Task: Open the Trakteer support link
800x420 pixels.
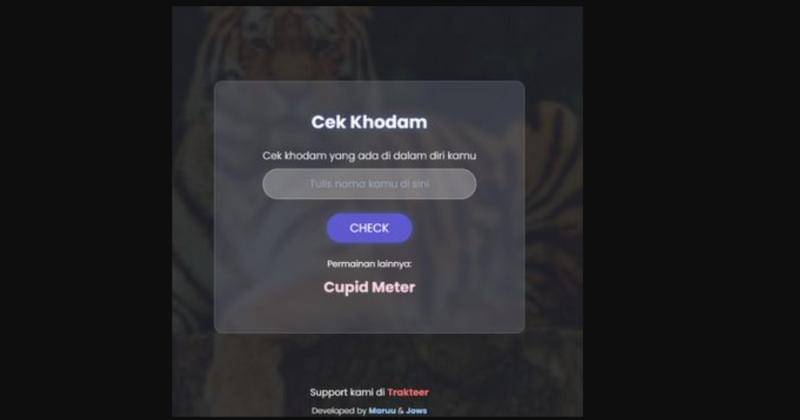Action: click(408, 392)
